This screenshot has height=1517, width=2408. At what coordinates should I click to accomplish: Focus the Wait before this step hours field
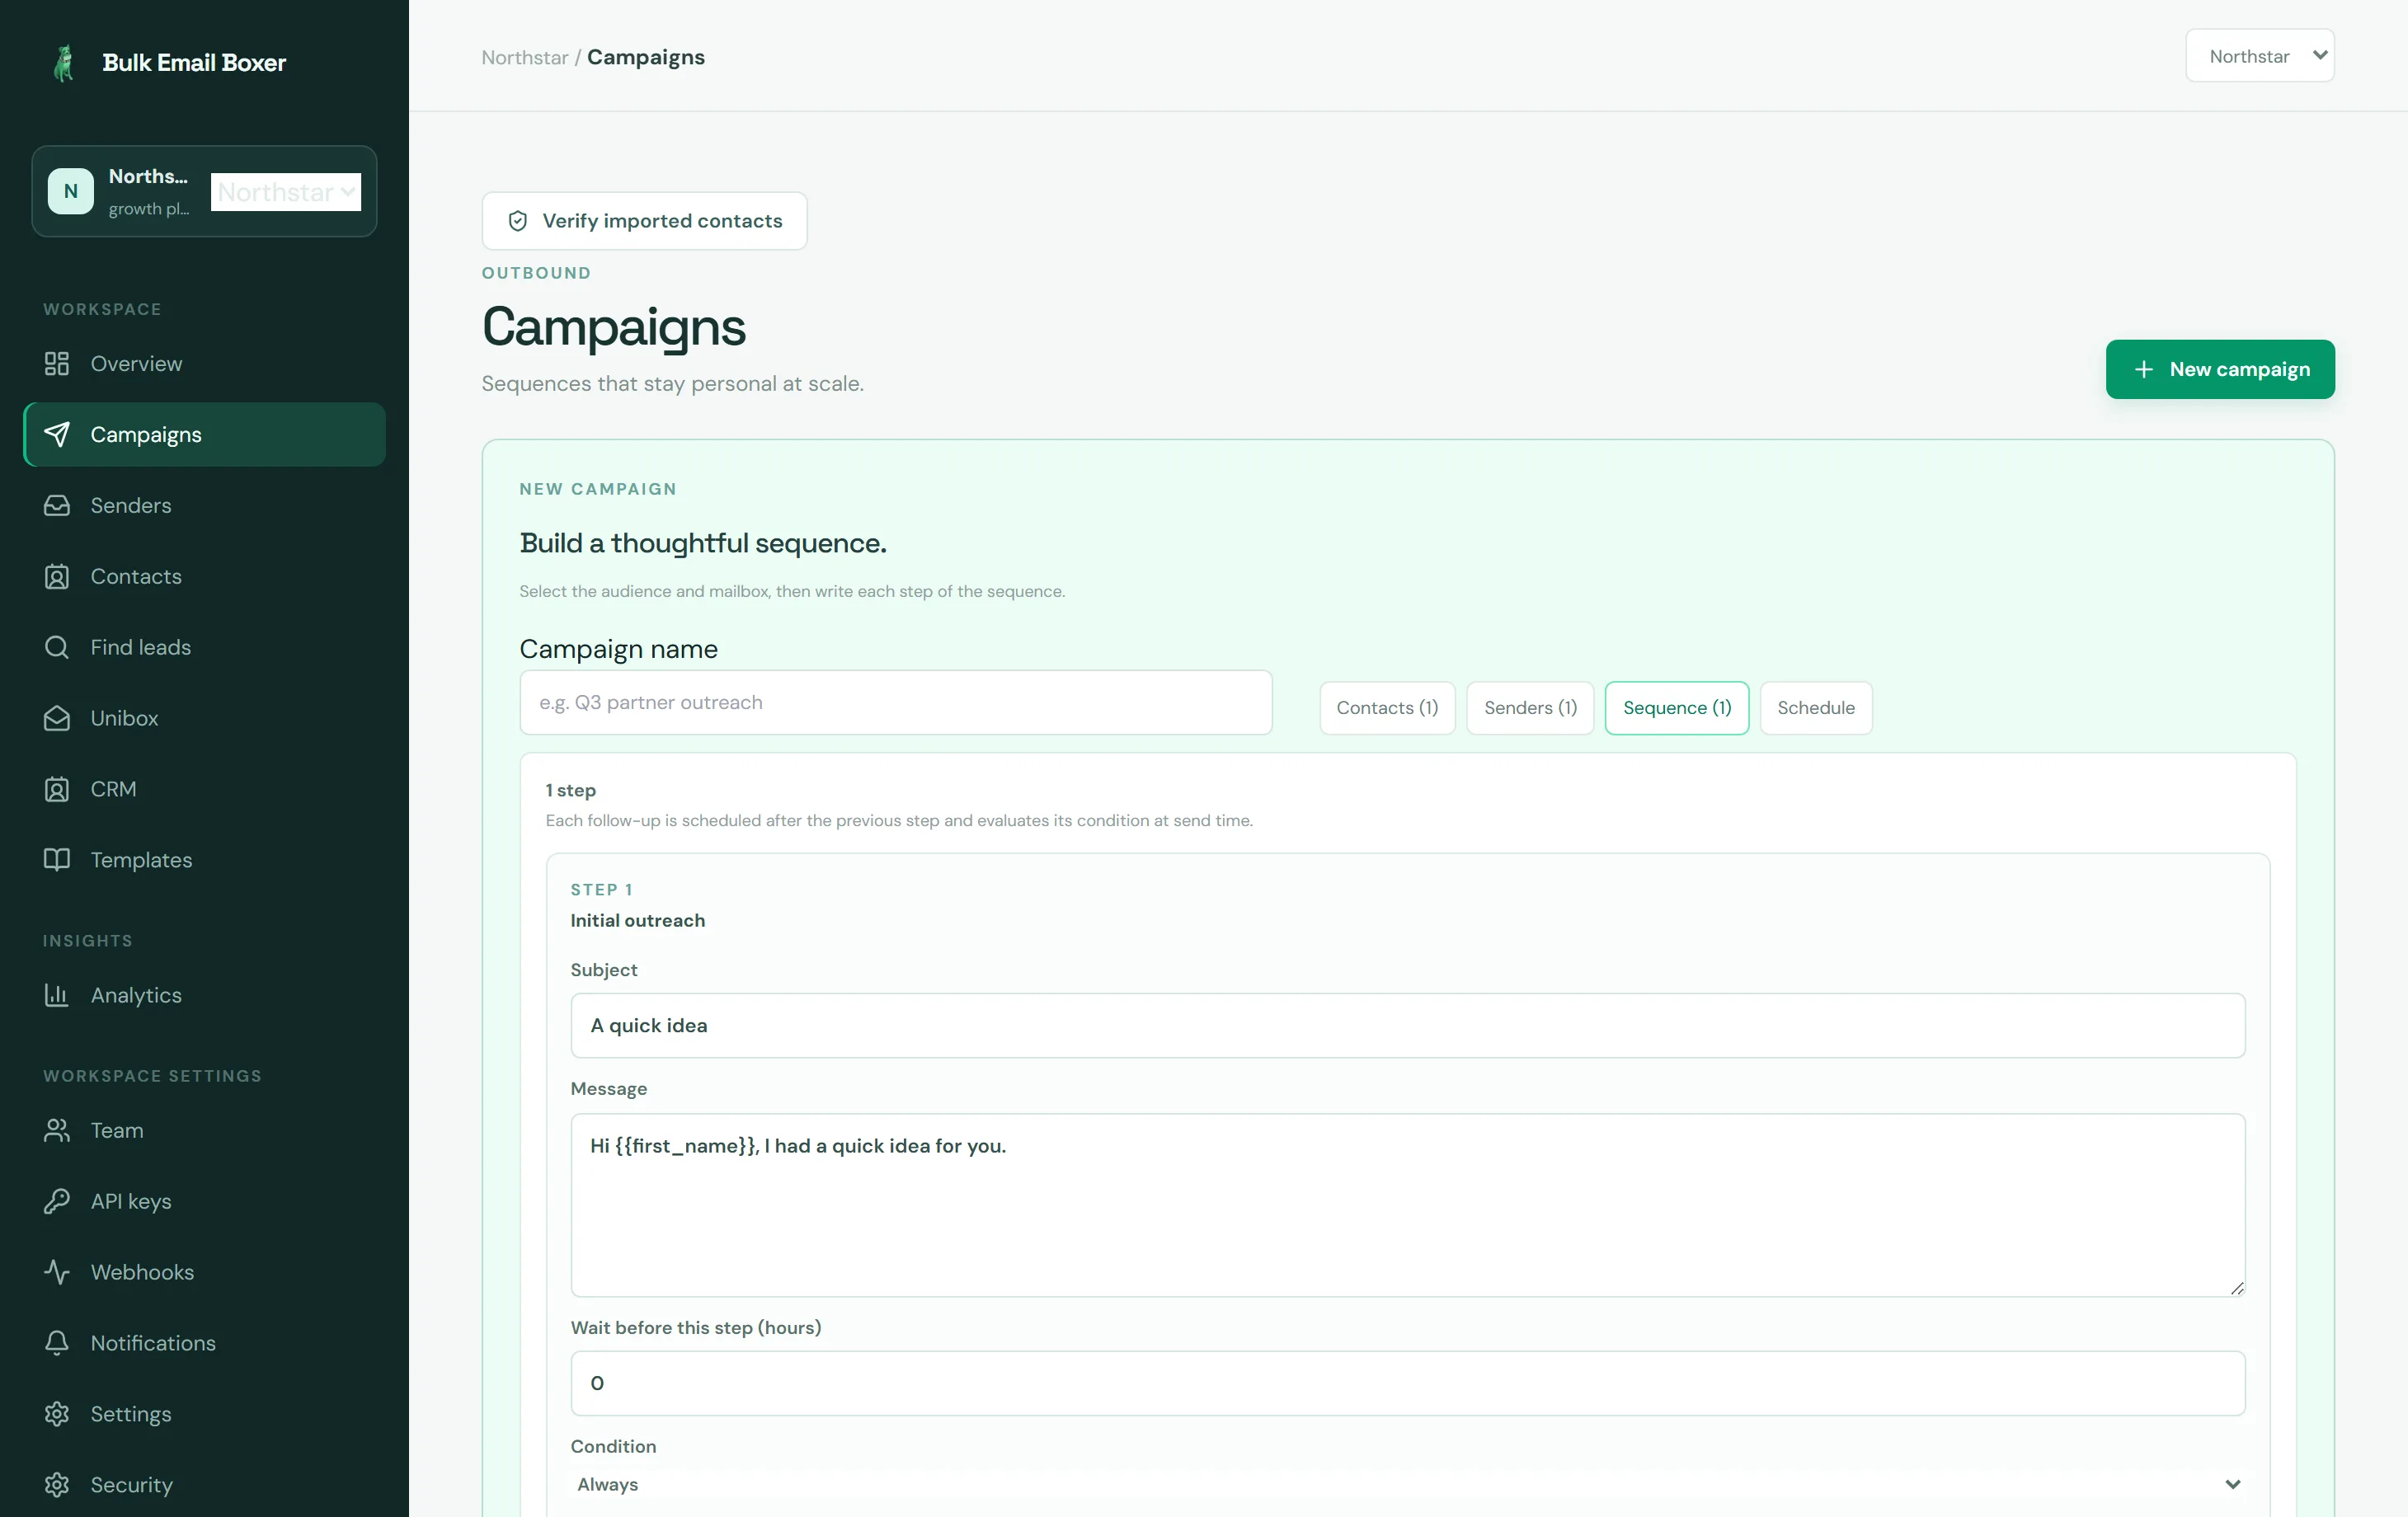pyautogui.click(x=1407, y=1383)
